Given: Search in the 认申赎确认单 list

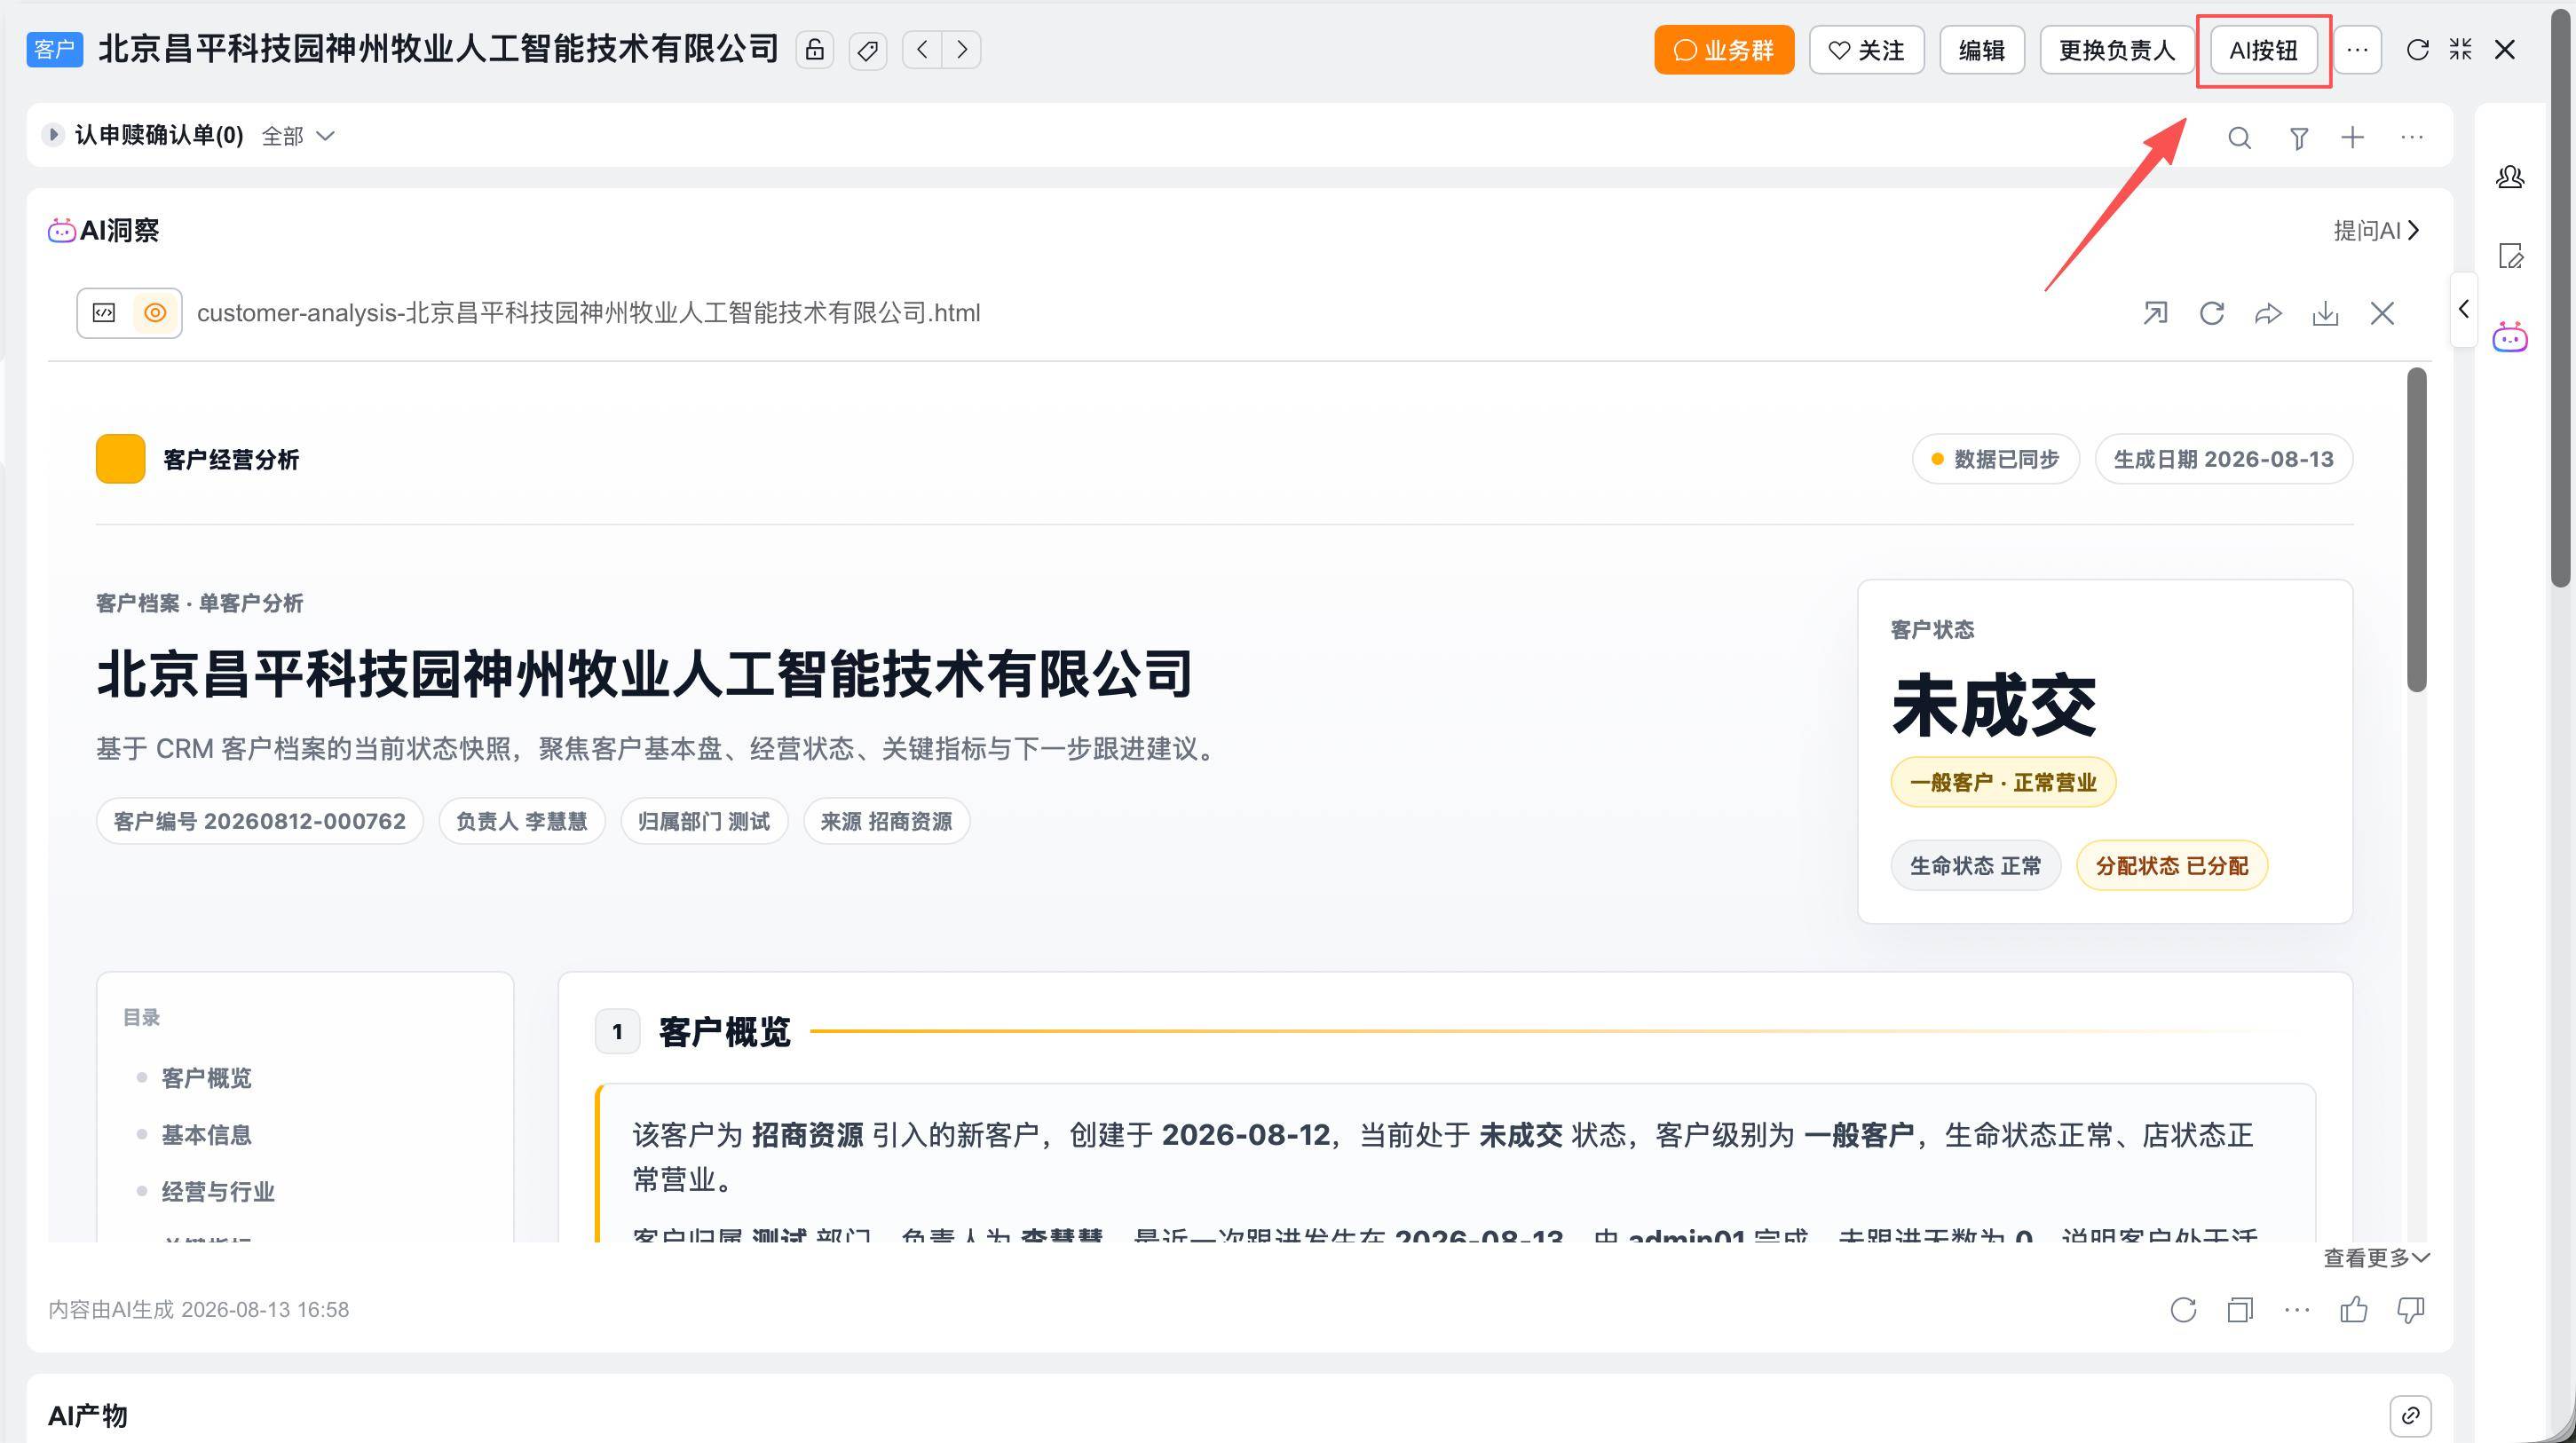Looking at the screenshot, I should (2240, 138).
